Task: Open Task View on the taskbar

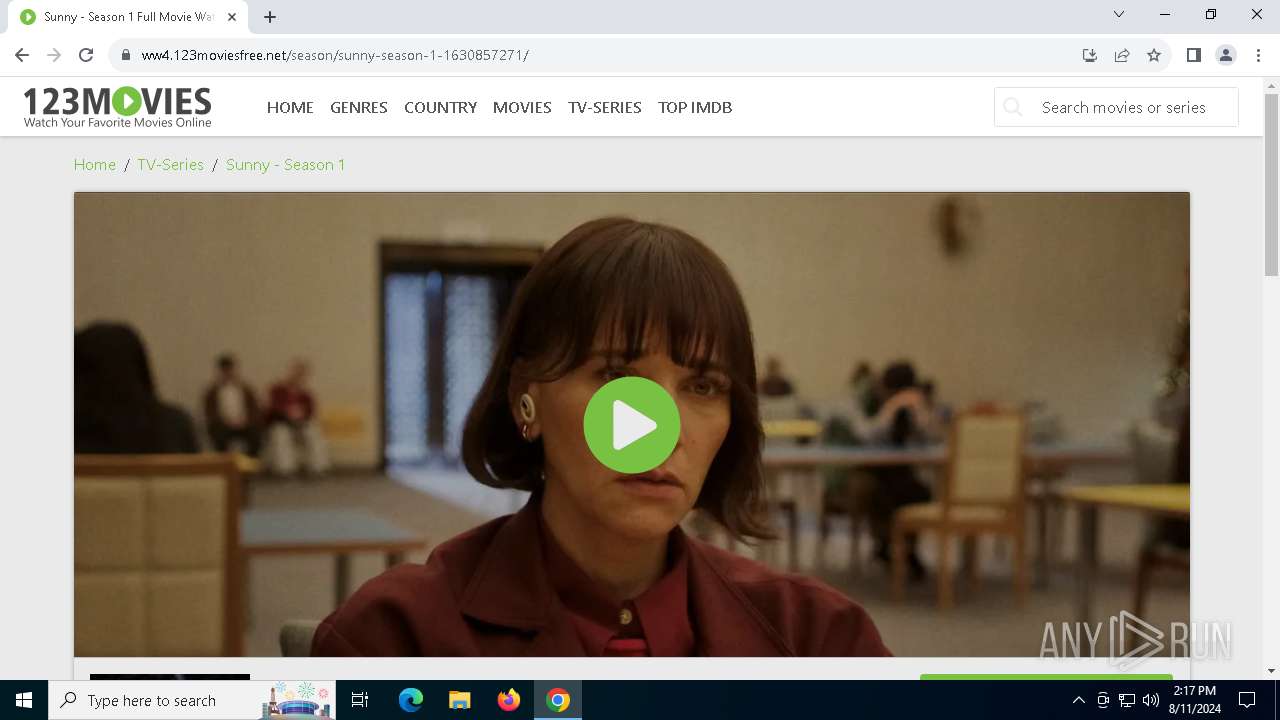Action: pyautogui.click(x=360, y=700)
